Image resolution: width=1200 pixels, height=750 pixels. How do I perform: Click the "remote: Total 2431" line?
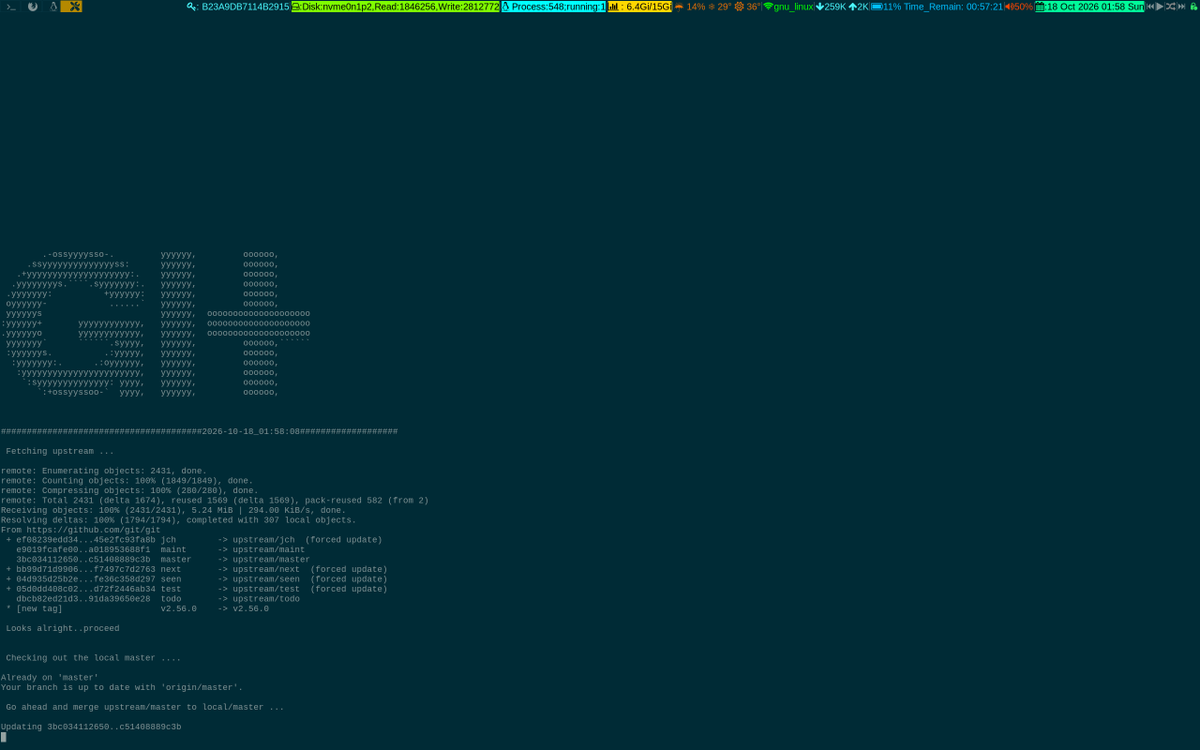coord(215,500)
